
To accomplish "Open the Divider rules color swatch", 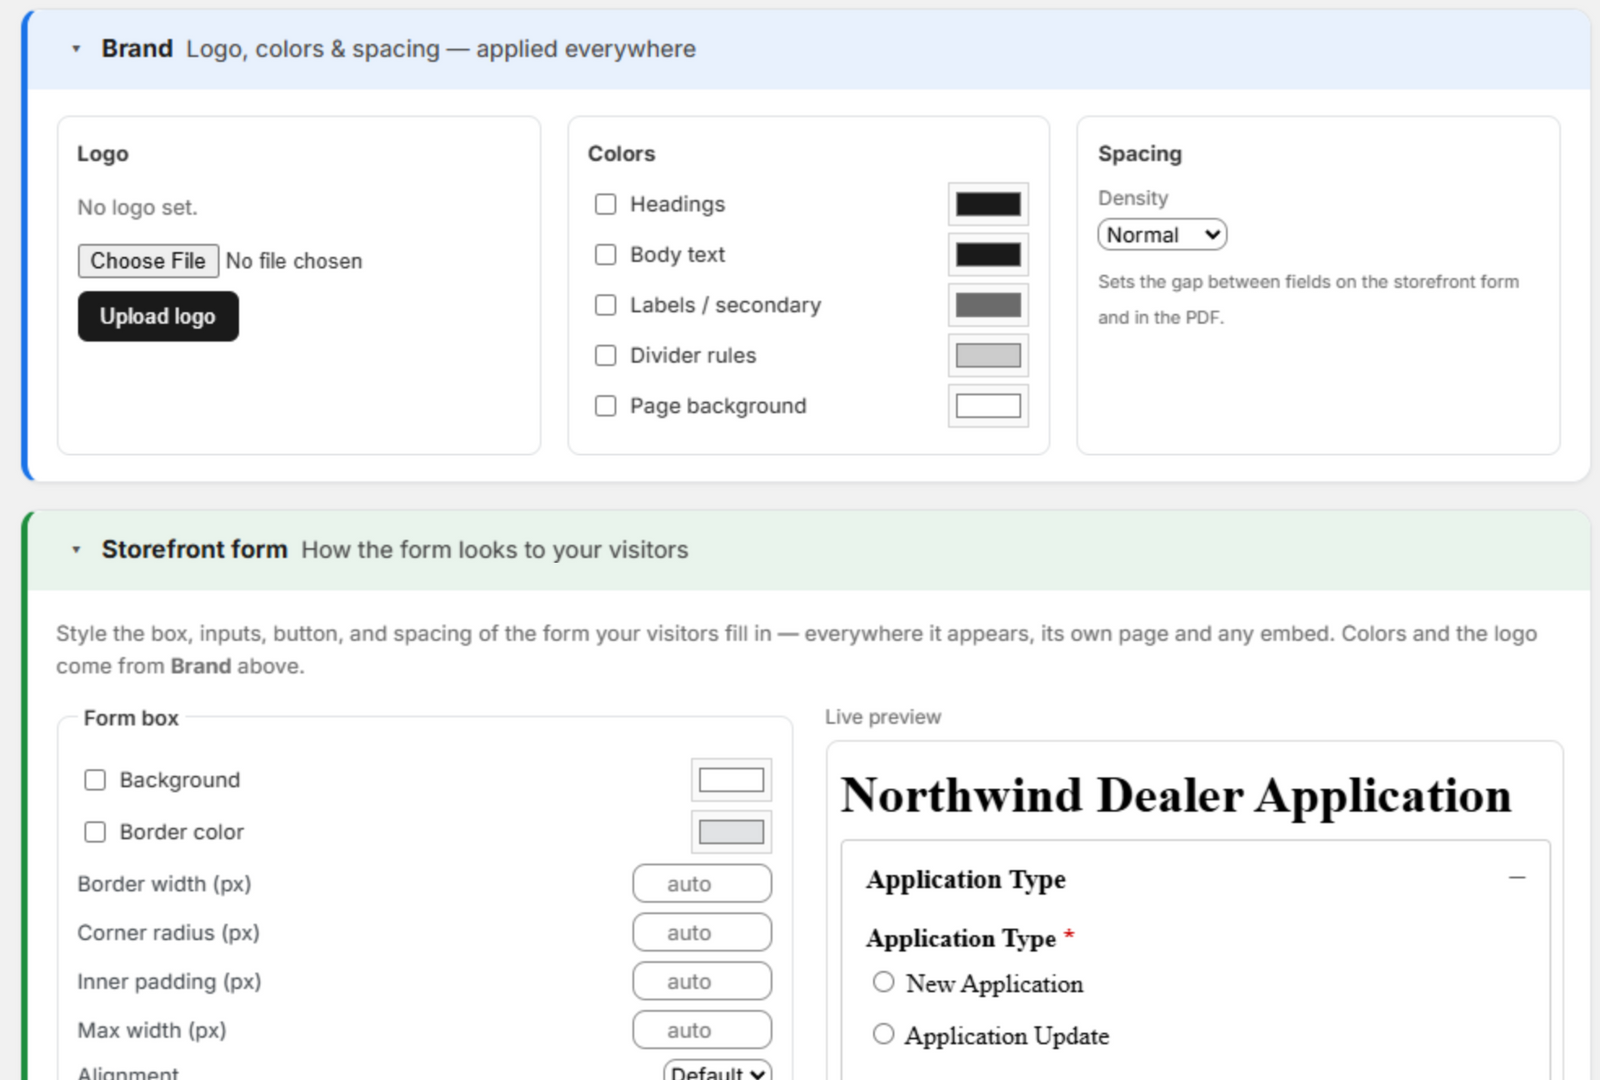I will coord(988,355).
